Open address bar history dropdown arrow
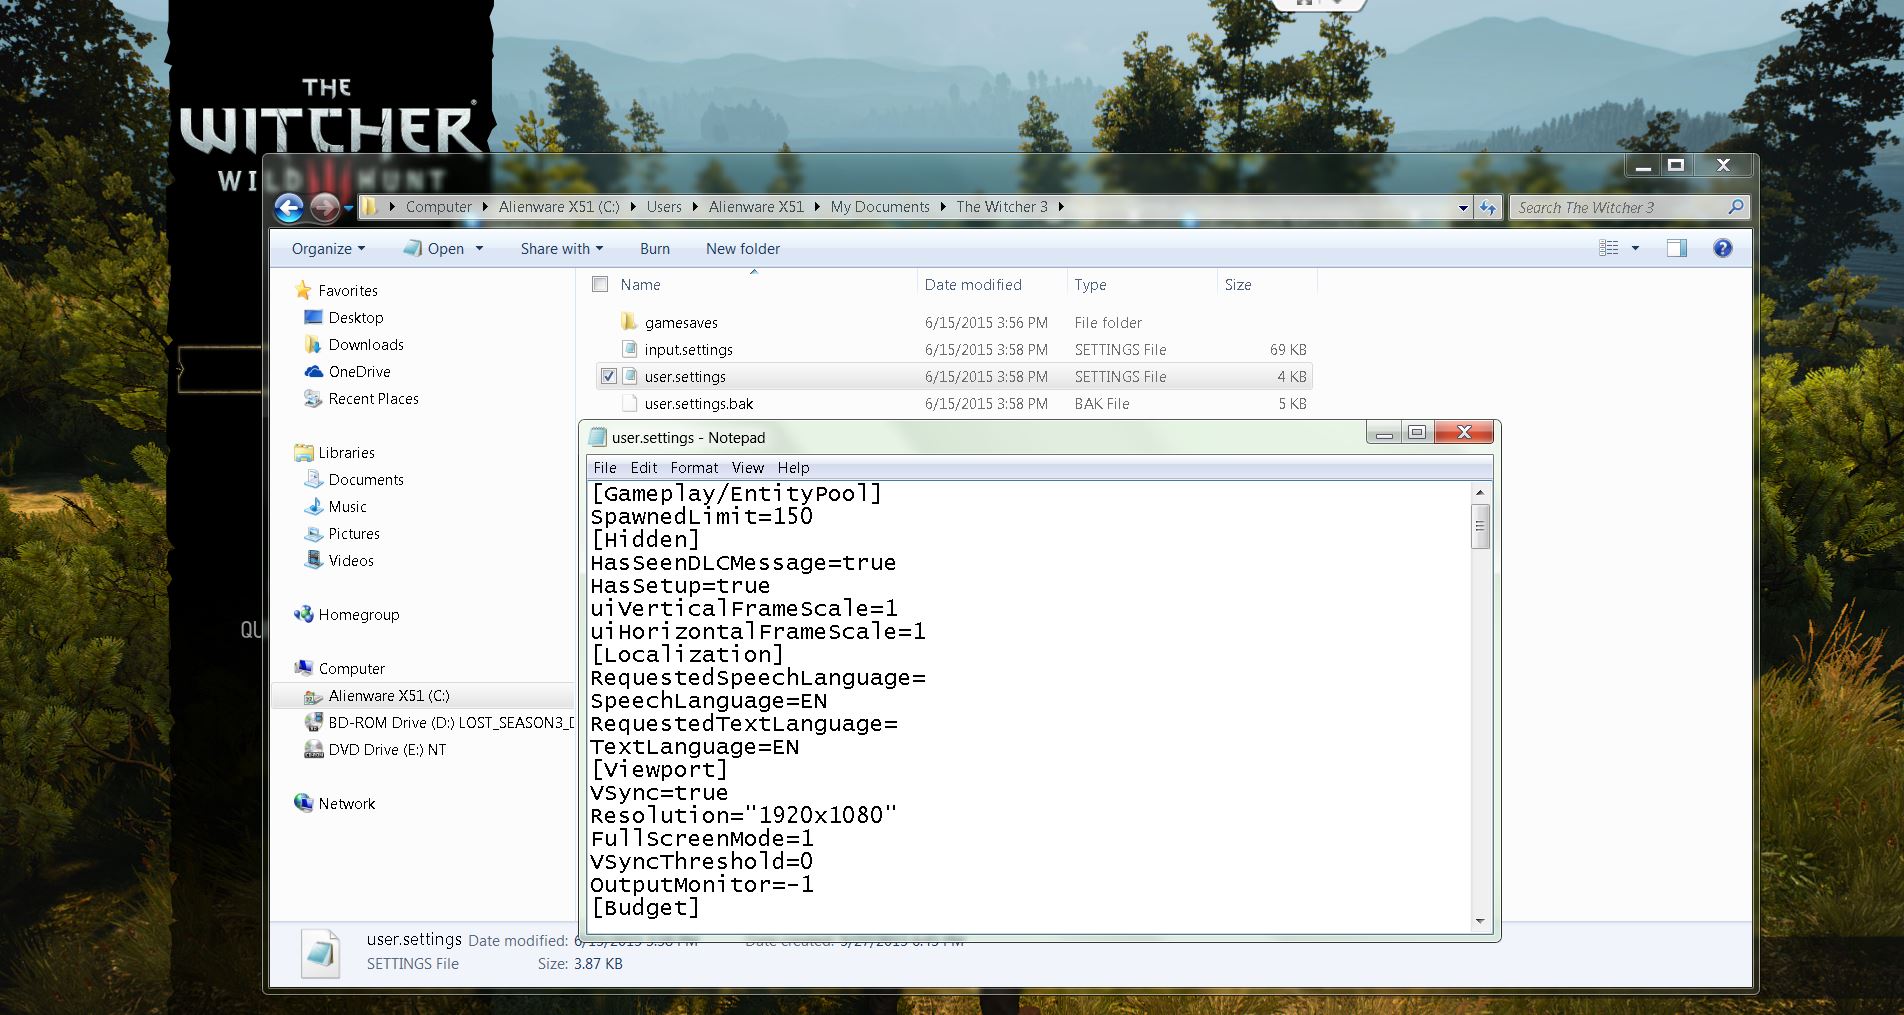1904x1015 pixels. tap(1463, 208)
